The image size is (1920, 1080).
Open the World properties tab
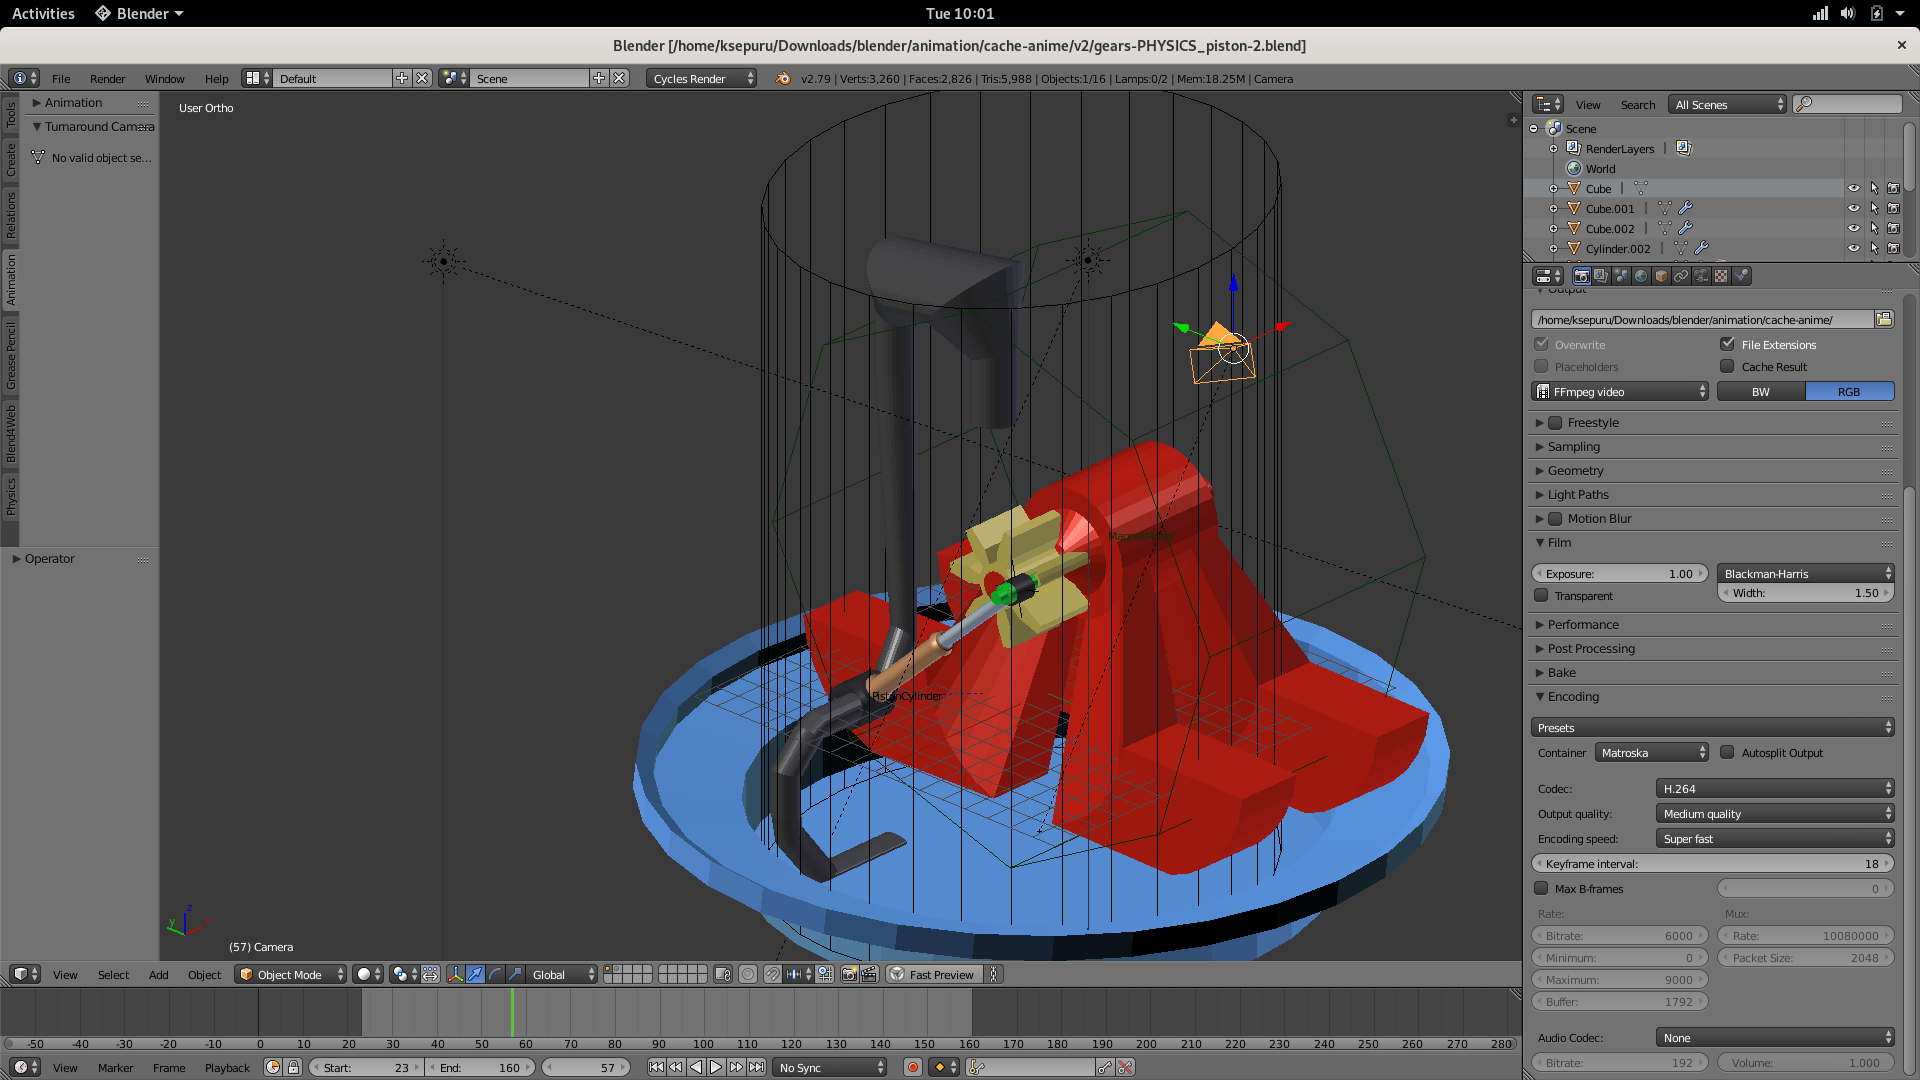(1641, 276)
